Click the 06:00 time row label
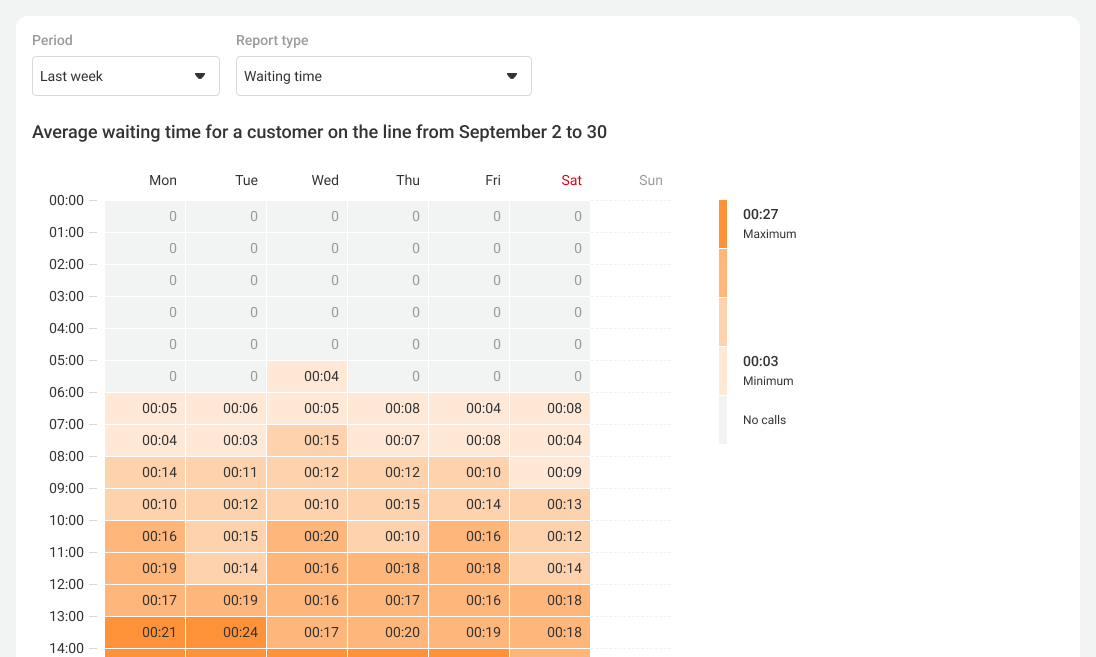 click(x=66, y=392)
